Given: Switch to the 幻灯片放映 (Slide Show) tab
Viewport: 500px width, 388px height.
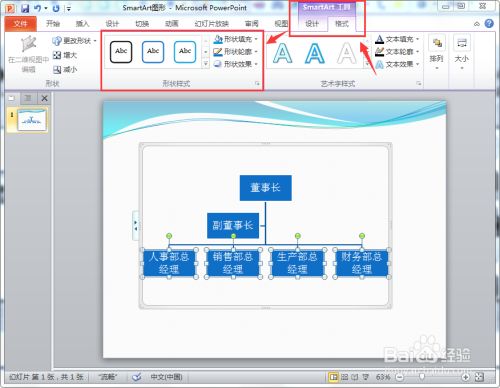Looking at the screenshot, I should pyautogui.click(x=212, y=24).
